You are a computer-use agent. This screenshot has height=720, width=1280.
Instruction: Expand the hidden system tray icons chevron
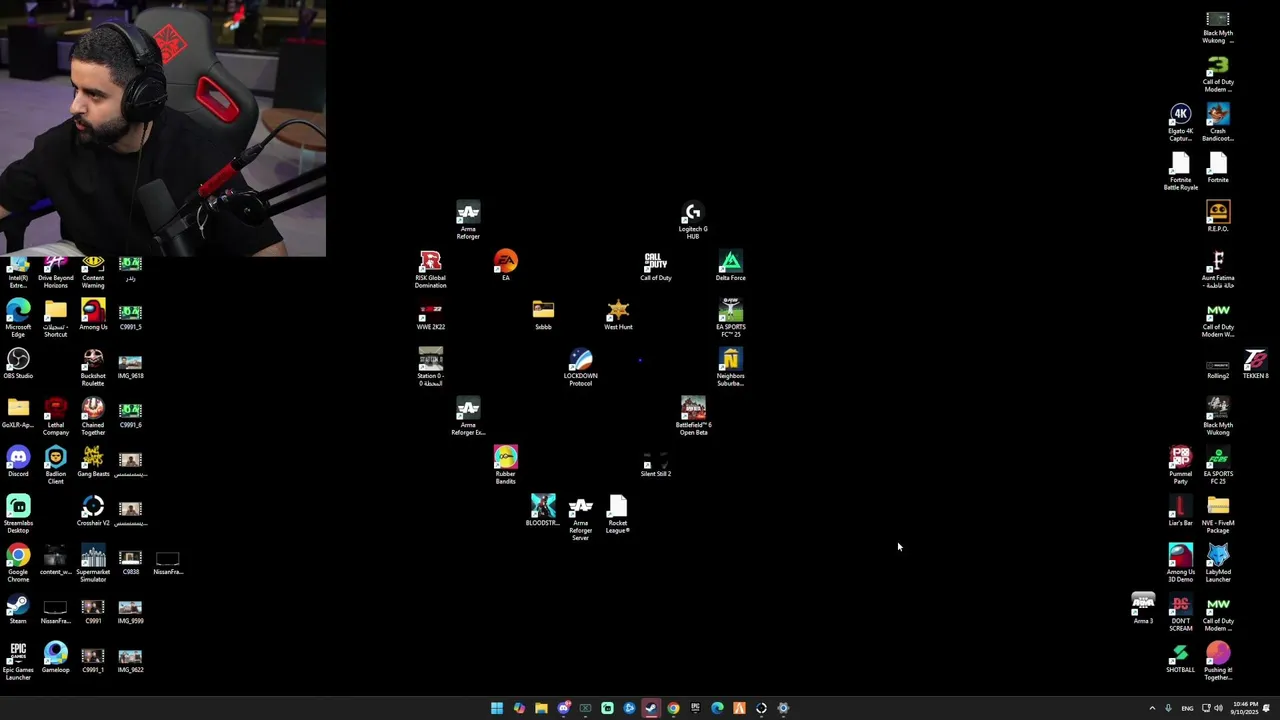pos(1152,708)
